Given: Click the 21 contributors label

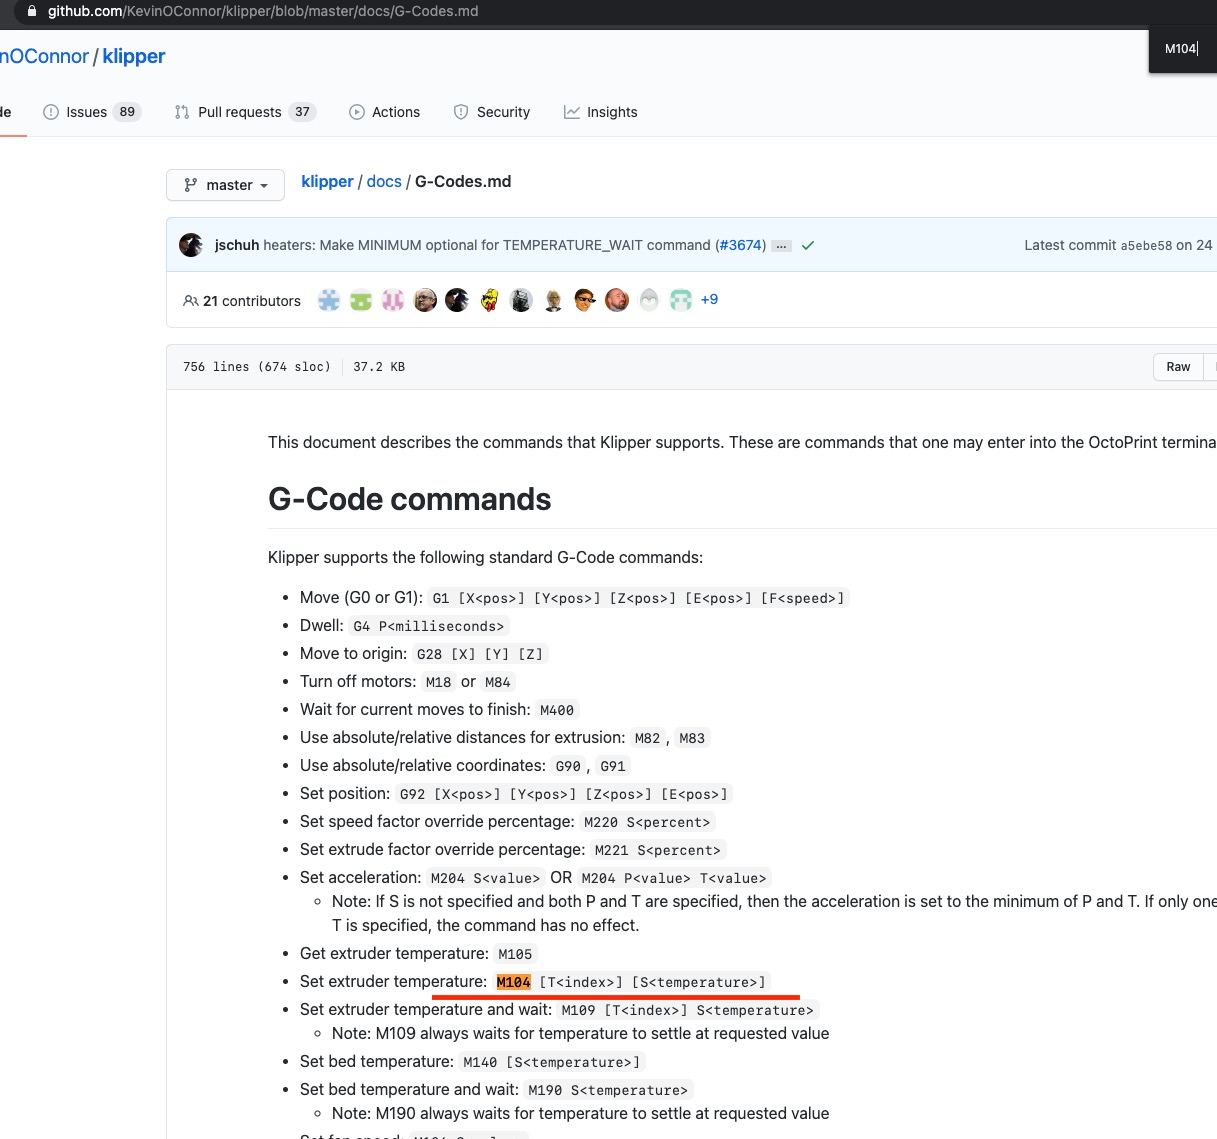Looking at the screenshot, I should 242,301.
